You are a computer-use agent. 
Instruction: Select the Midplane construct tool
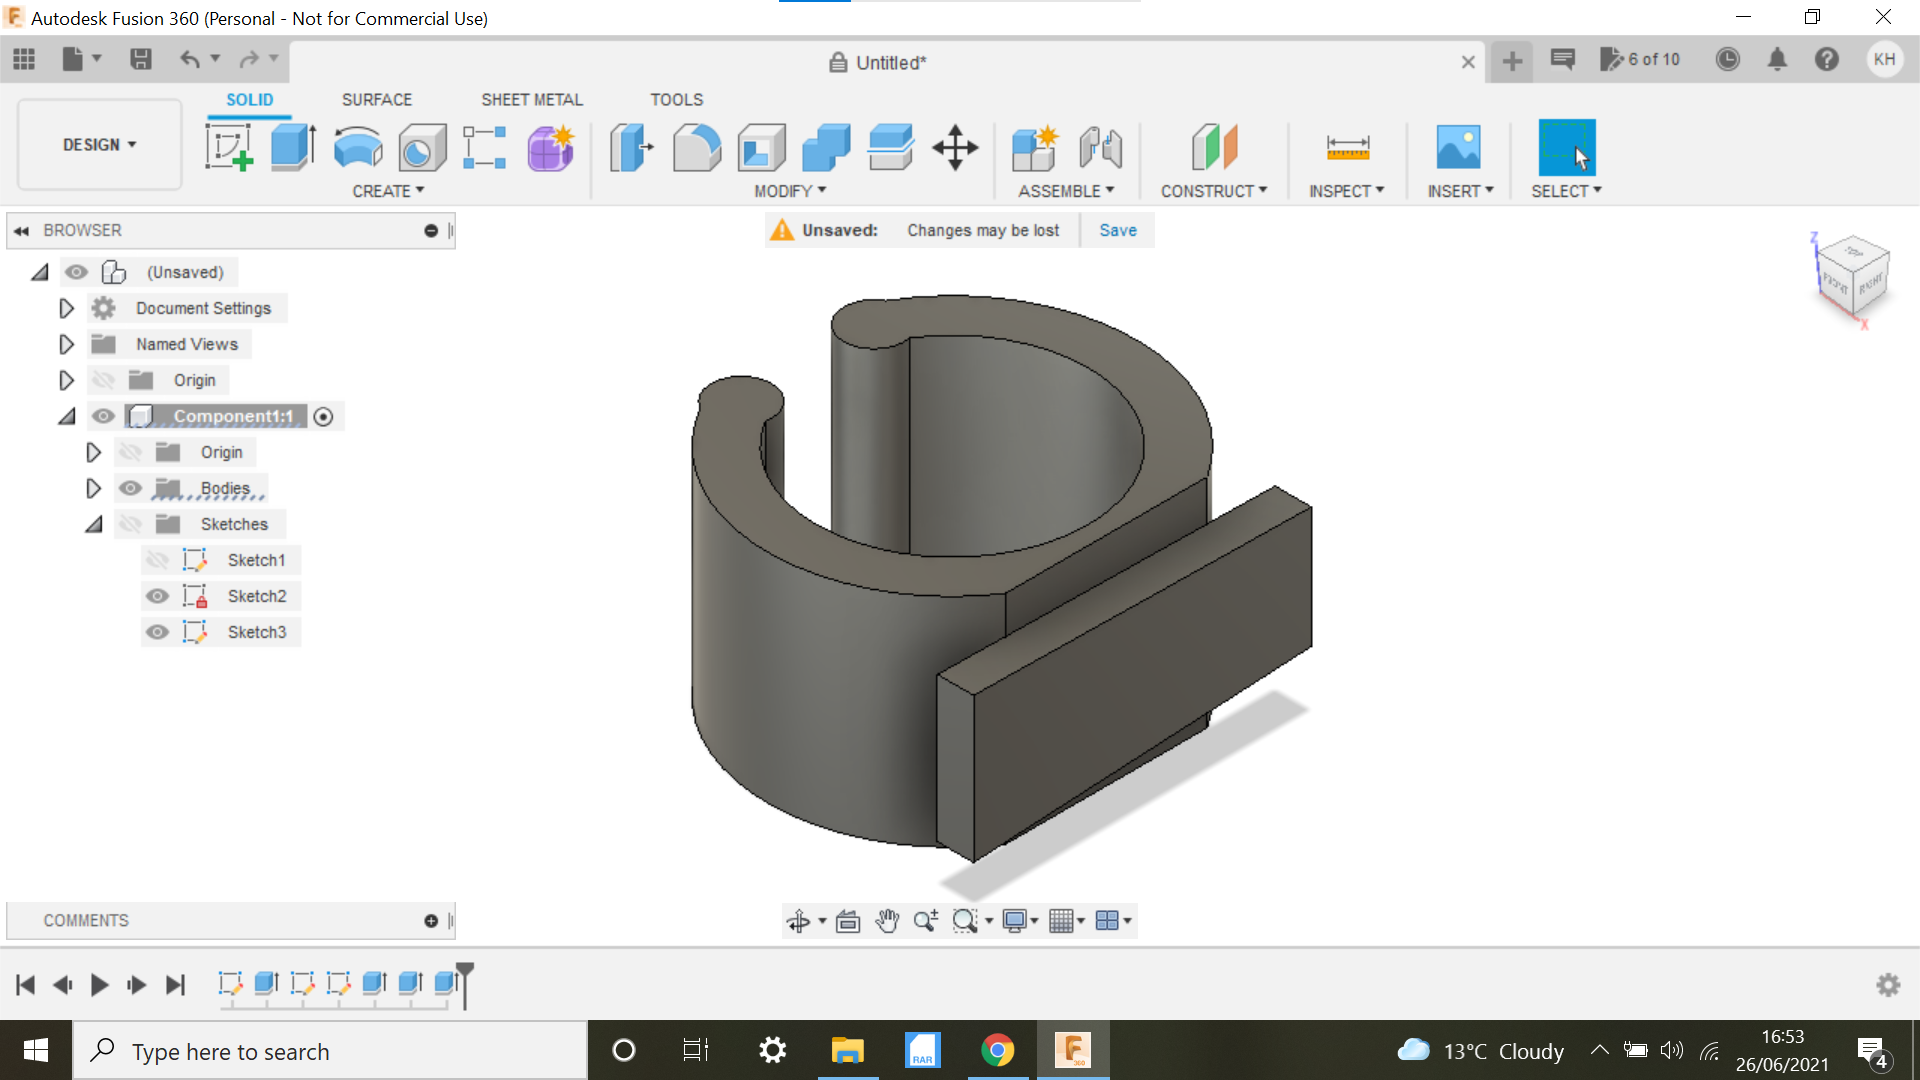(1214, 147)
